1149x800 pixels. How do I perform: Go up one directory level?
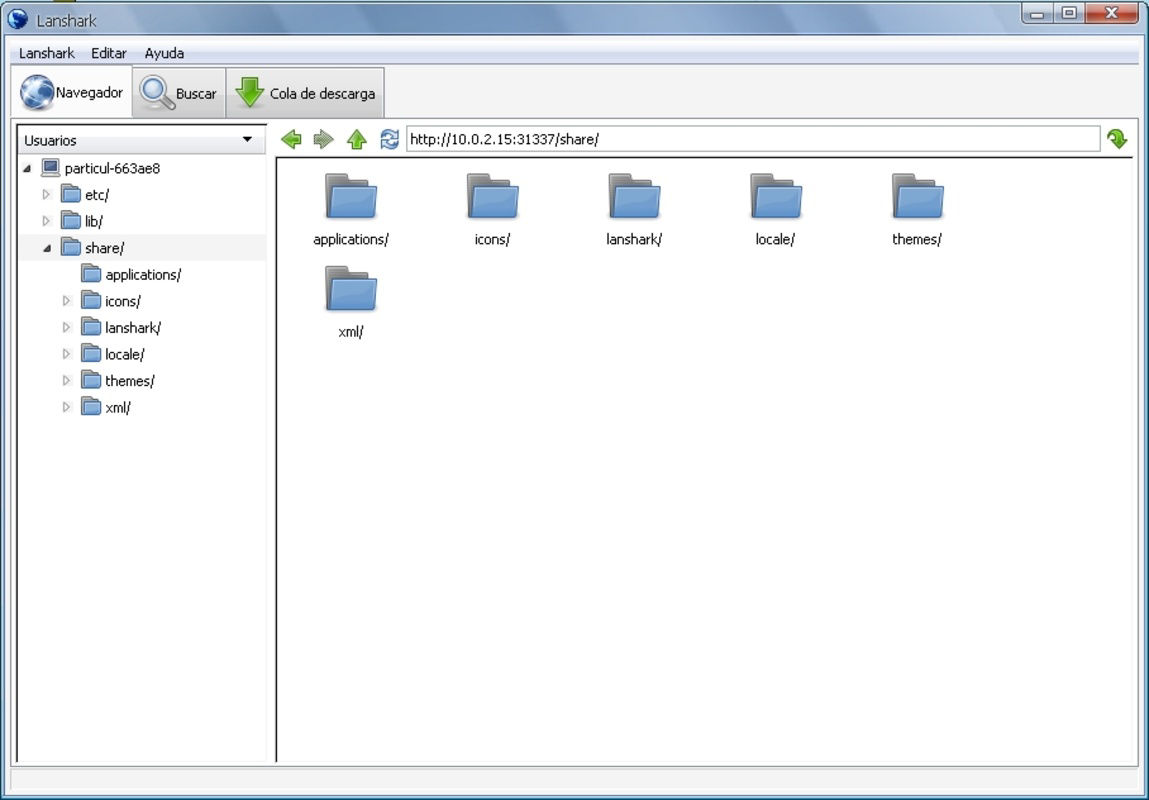[x=357, y=139]
